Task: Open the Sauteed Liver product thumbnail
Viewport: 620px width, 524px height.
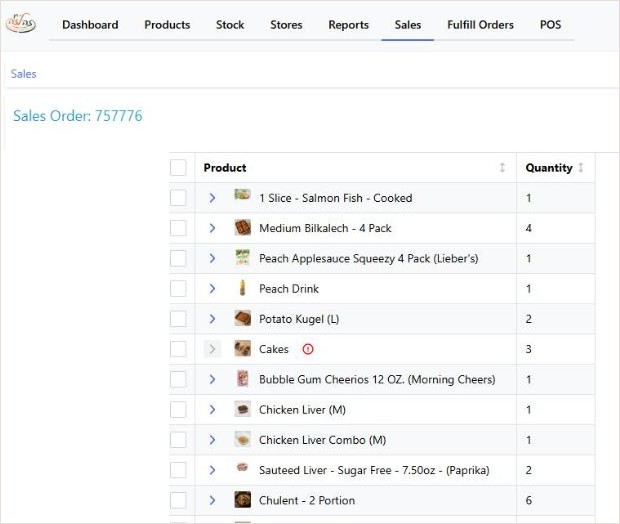Action: [x=242, y=467]
